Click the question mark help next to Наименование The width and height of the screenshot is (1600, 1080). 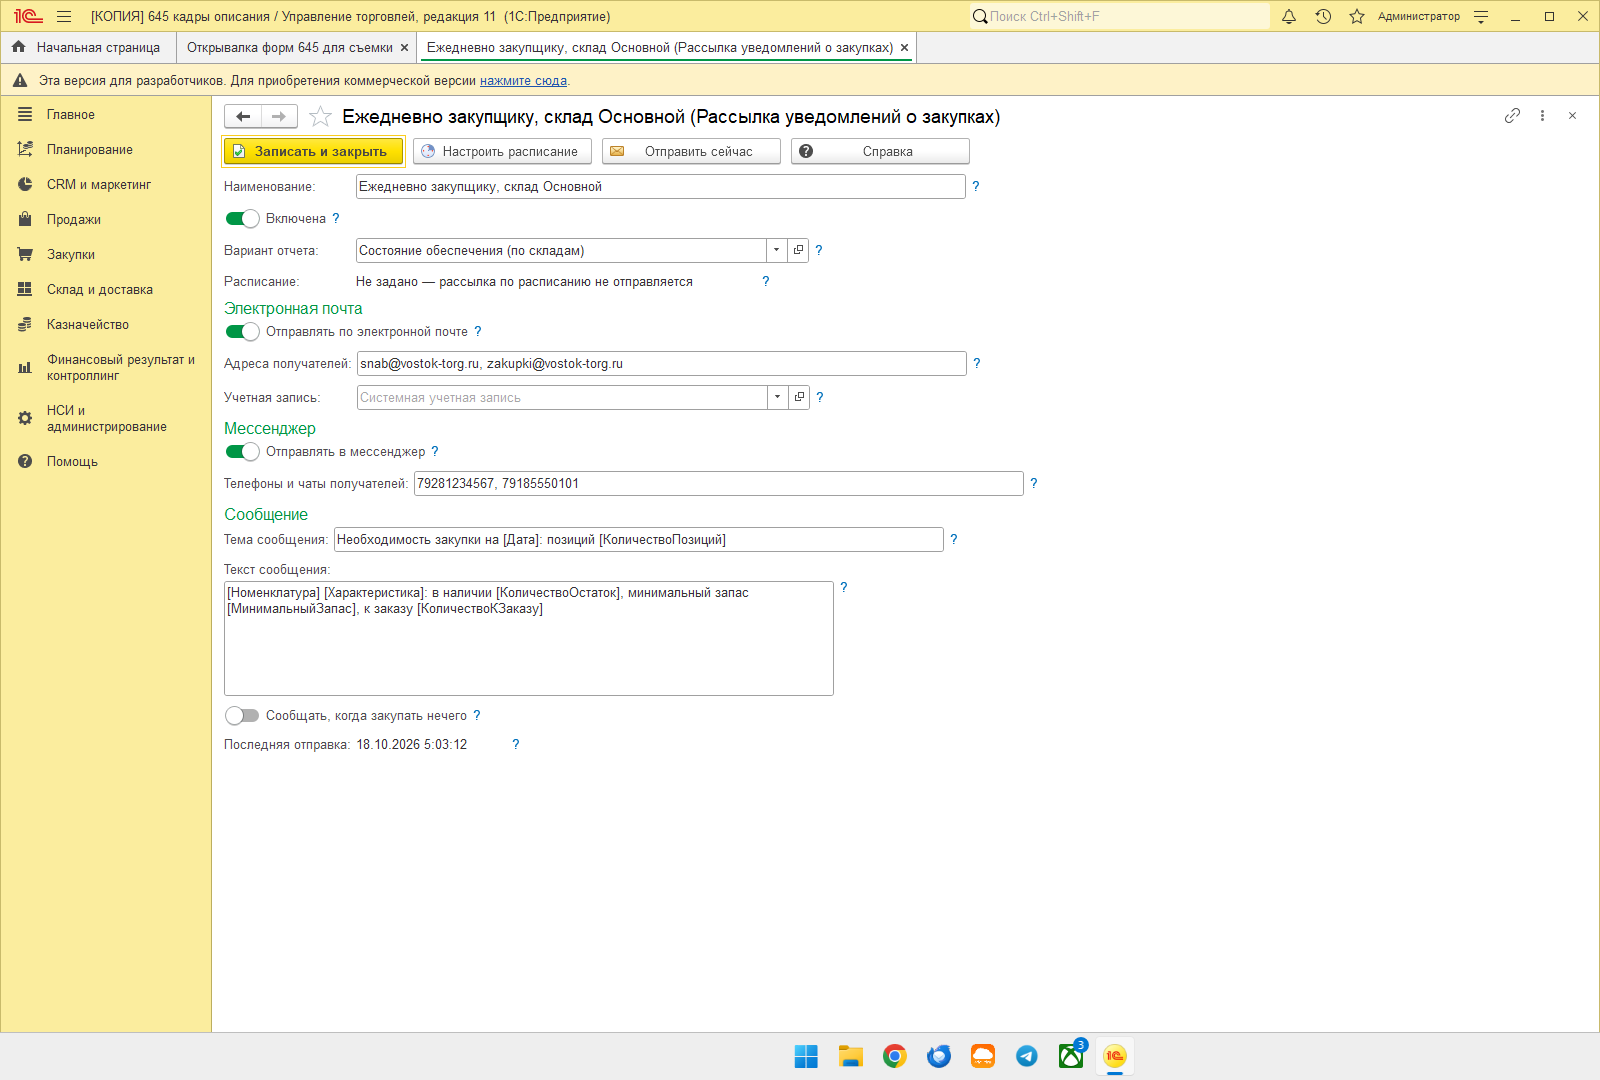[976, 186]
